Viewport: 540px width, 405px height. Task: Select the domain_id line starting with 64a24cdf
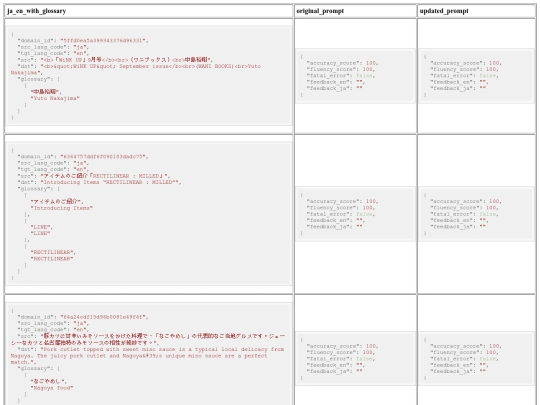click(x=83, y=317)
